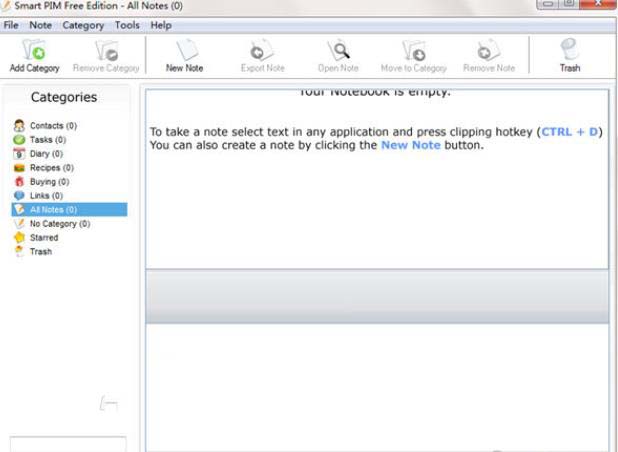This screenshot has height=452, width=618.
Task: Click the Recipes category icon
Action: 19,168
